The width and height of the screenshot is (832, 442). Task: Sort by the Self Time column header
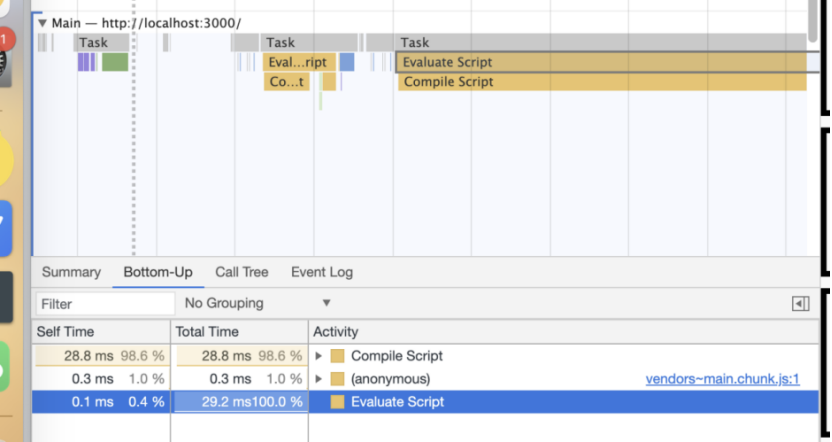pos(100,332)
